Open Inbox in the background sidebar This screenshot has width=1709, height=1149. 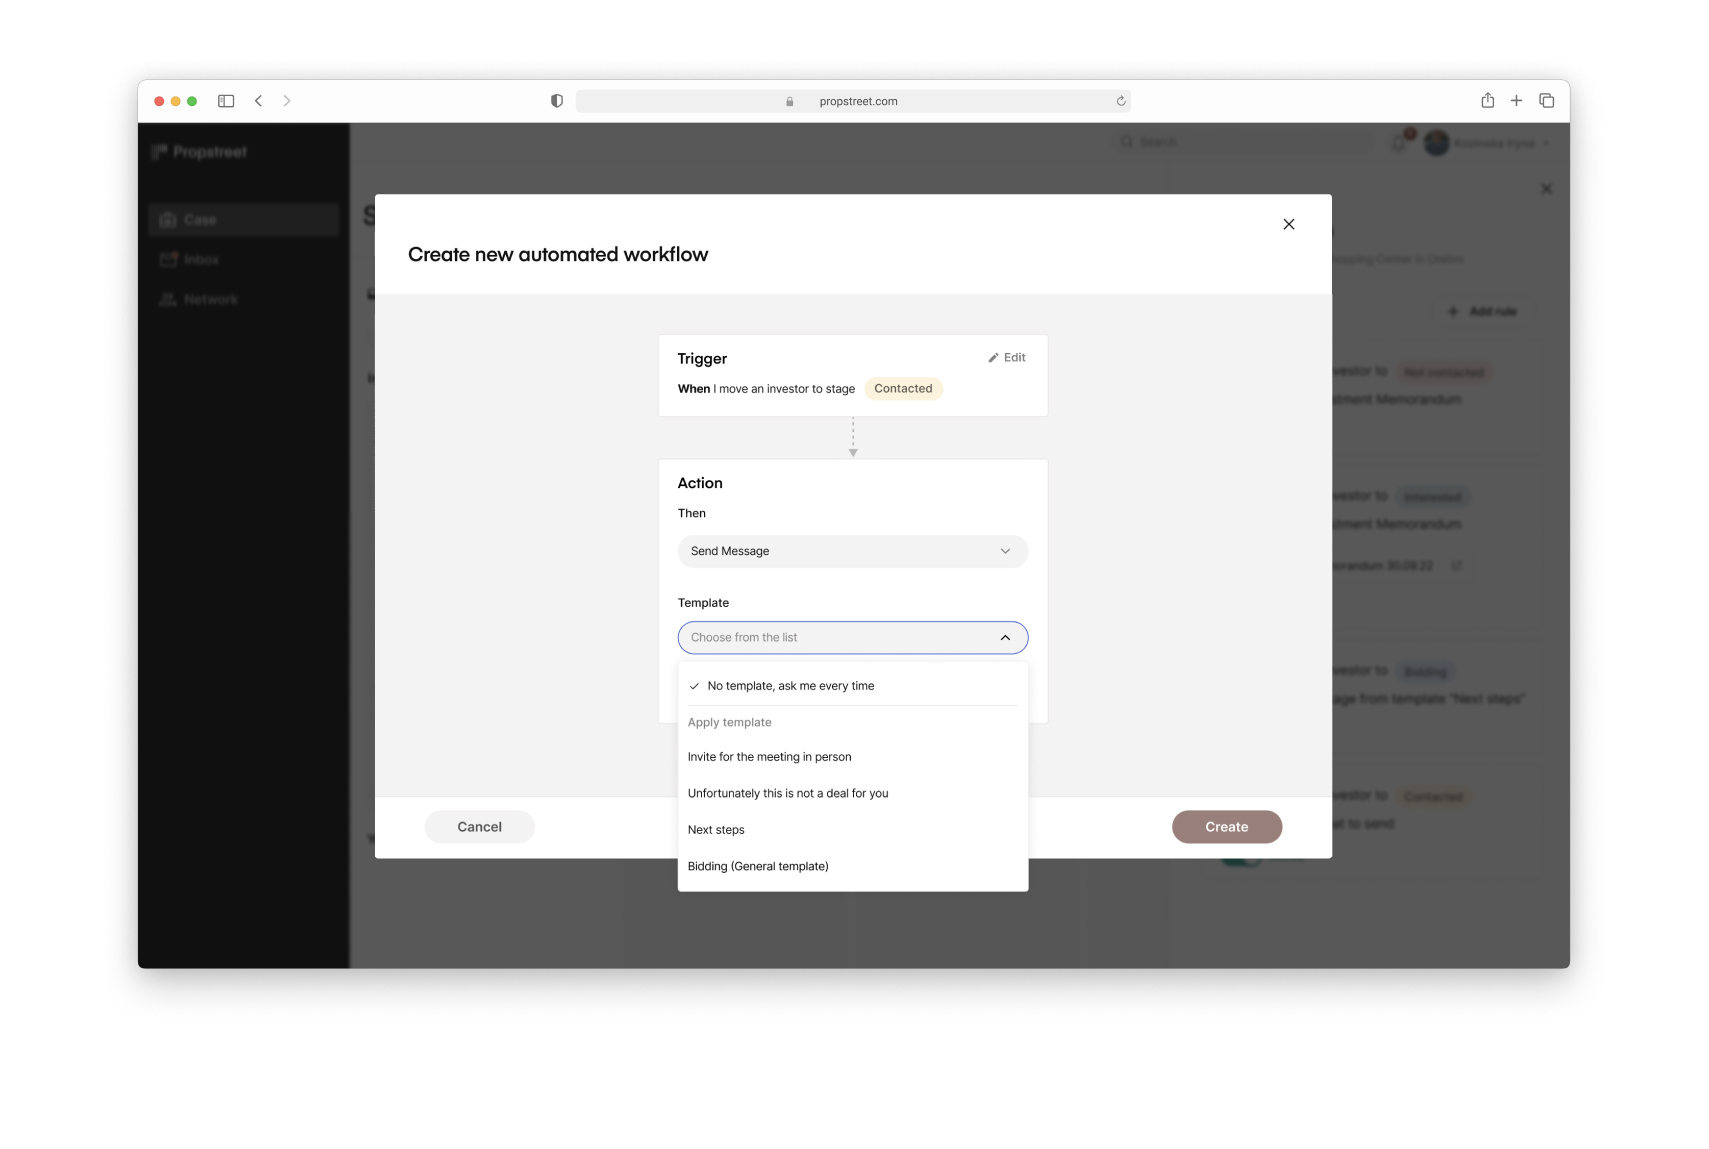tap(243, 259)
